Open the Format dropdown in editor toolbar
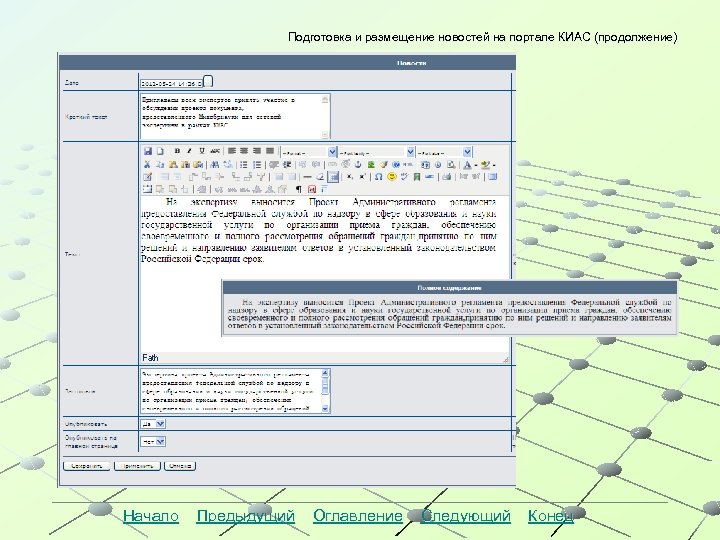The width and height of the screenshot is (720, 540). coord(309,152)
